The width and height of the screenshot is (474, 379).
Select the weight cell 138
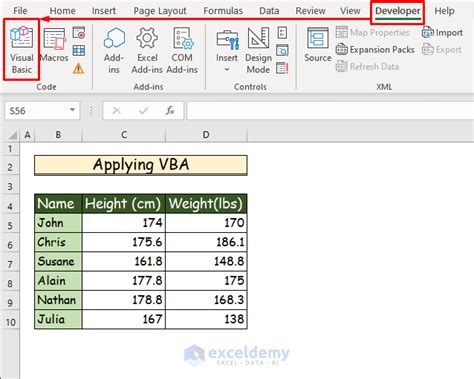[206, 319]
